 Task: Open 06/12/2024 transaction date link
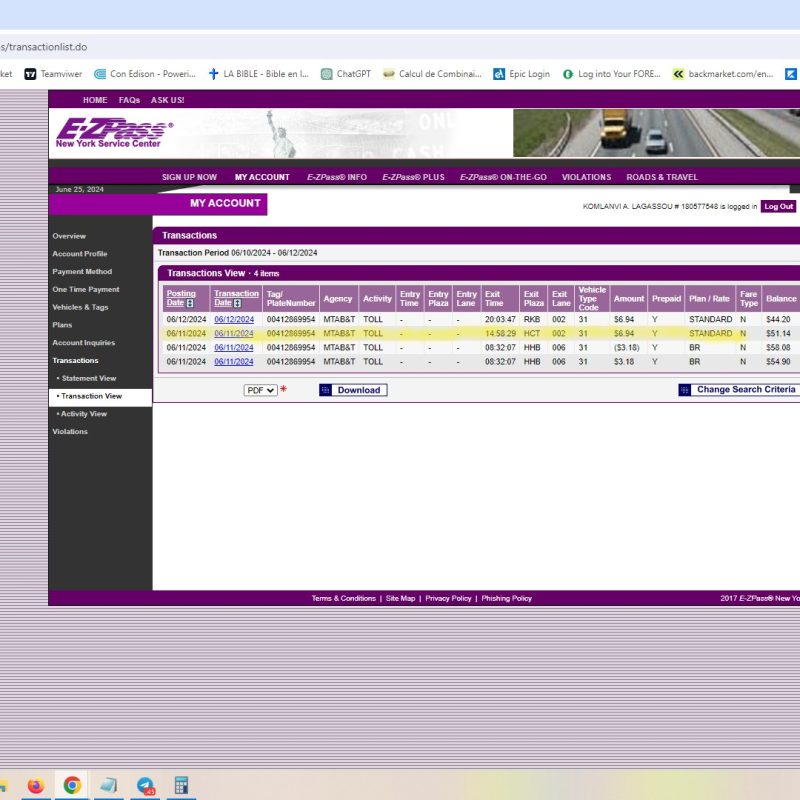(x=234, y=319)
